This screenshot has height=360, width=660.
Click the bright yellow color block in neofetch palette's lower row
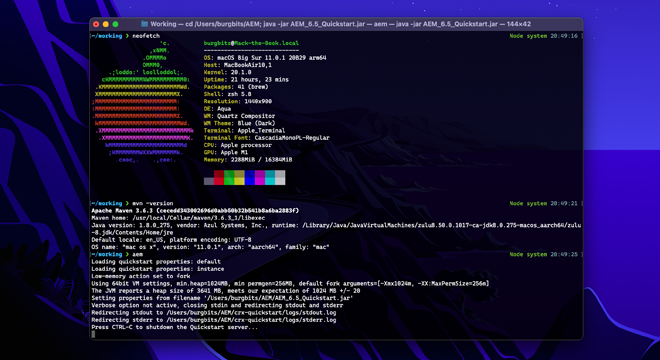239,181
